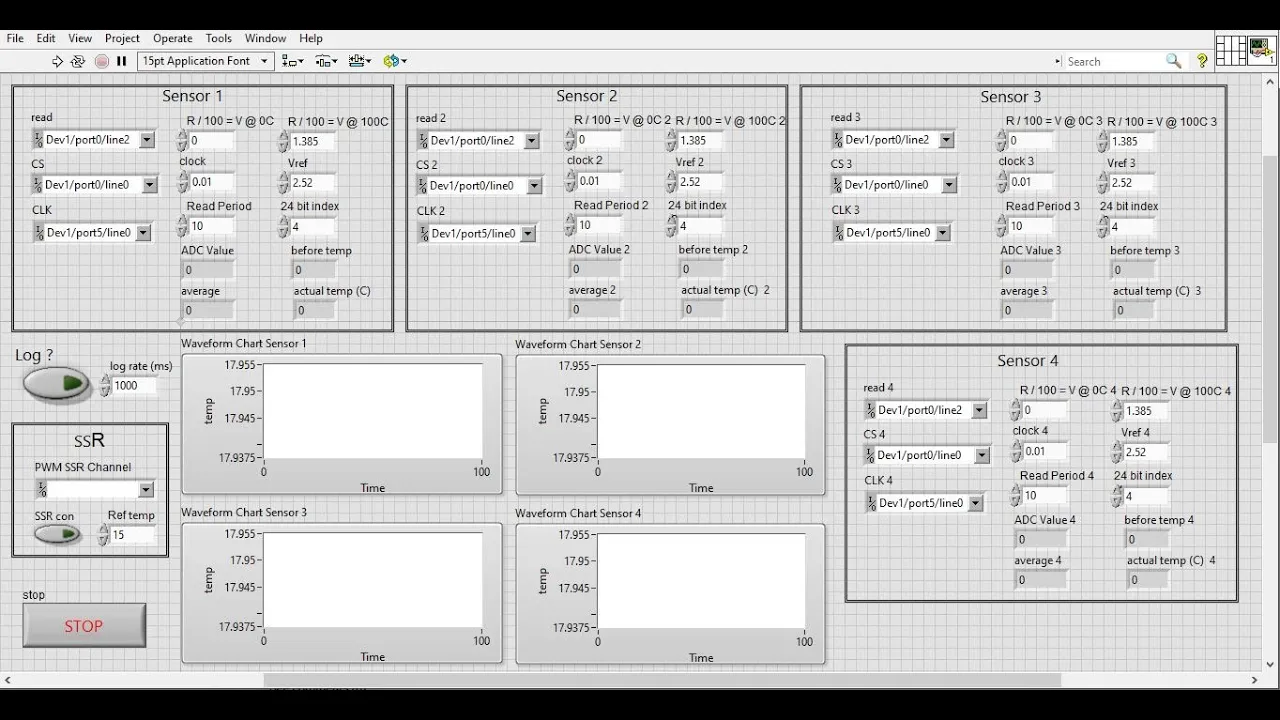Click the increment arrows of log rate (ms)
This screenshot has width=1280, height=720.
(x=106, y=386)
